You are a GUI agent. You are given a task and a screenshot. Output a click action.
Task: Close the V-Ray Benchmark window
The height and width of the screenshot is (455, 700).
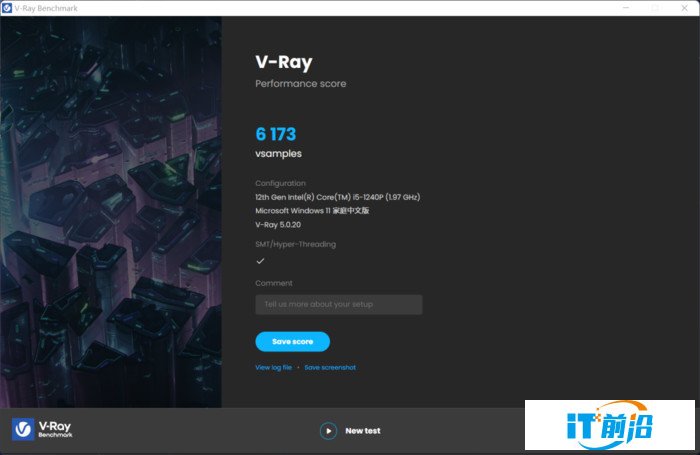coord(684,8)
